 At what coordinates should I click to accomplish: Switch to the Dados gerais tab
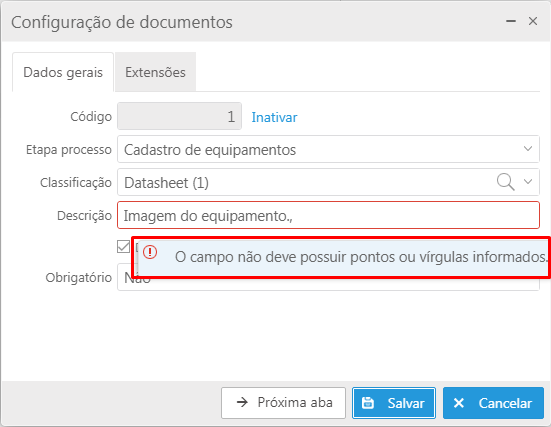pyautogui.click(x=63, y=72)
